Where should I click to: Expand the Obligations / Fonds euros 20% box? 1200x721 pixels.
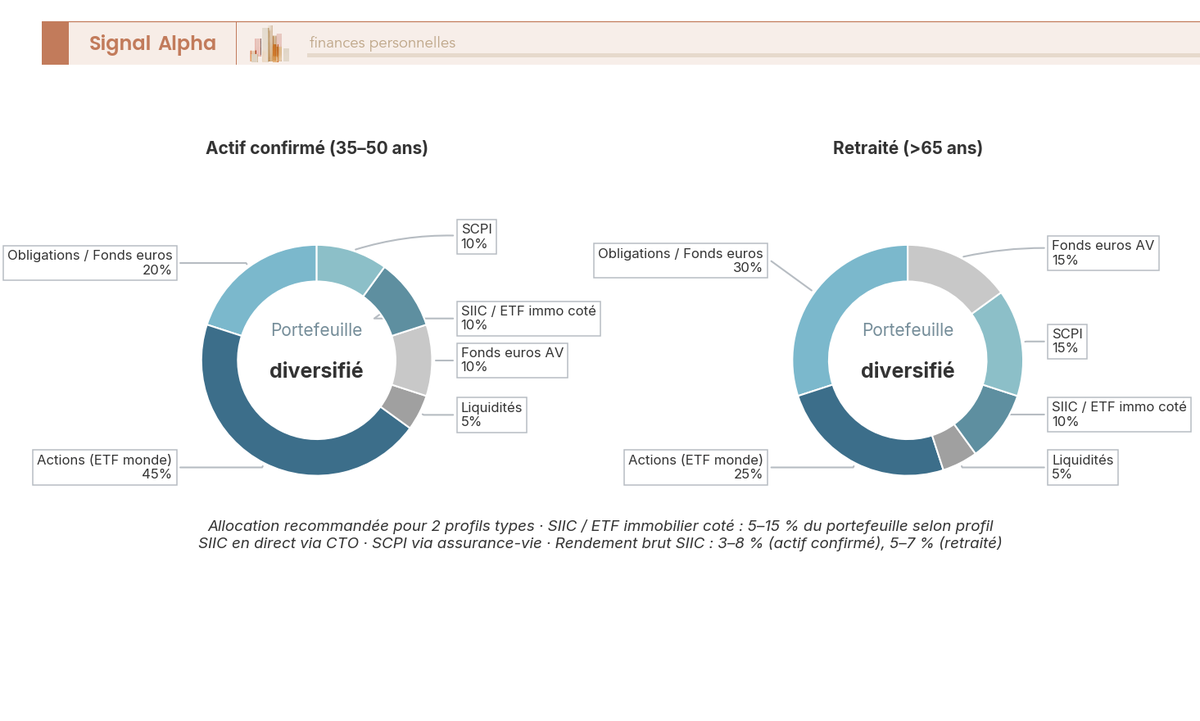click(88, 263)
